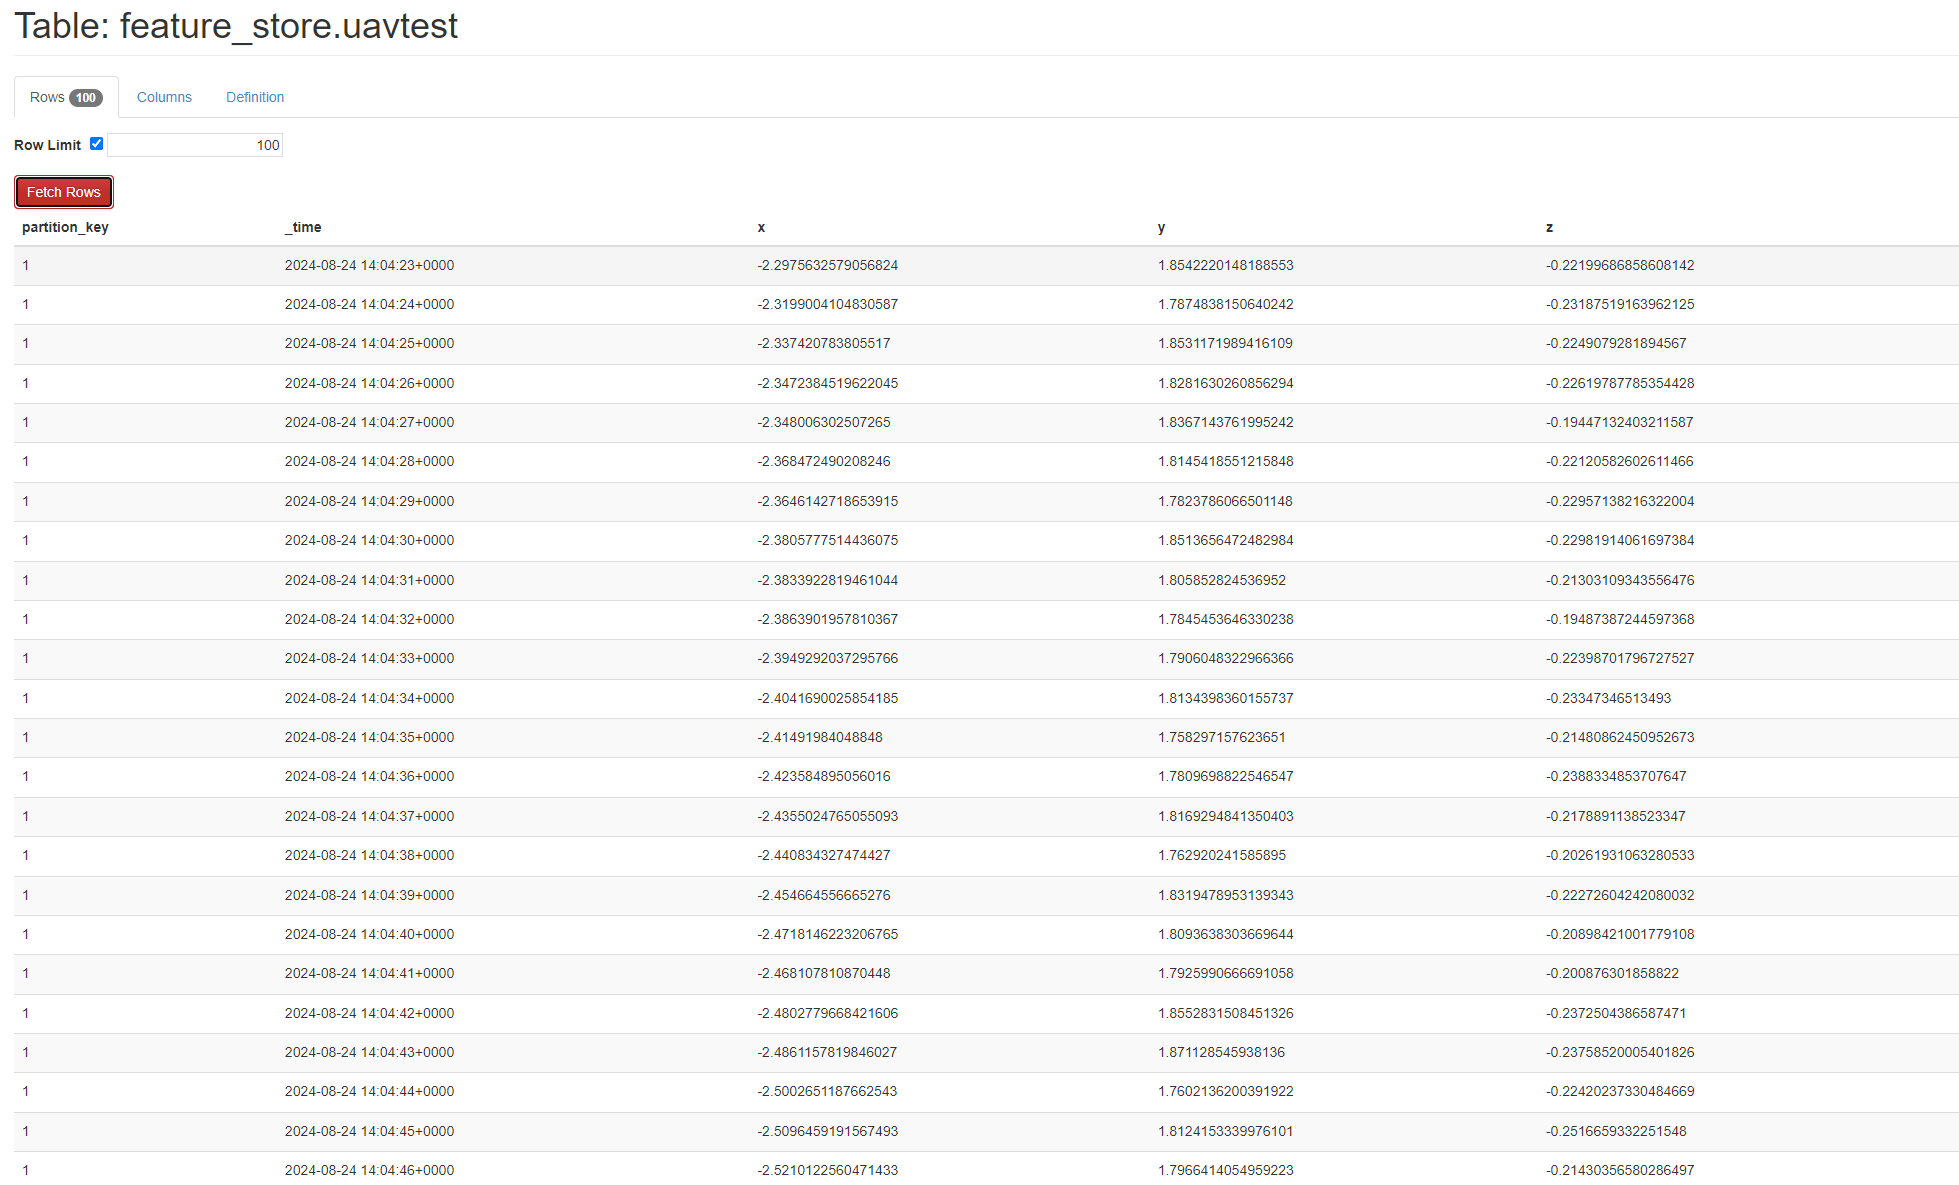1959x1185 pixels.
Task: Open the Rows tab
Action: 66,97
